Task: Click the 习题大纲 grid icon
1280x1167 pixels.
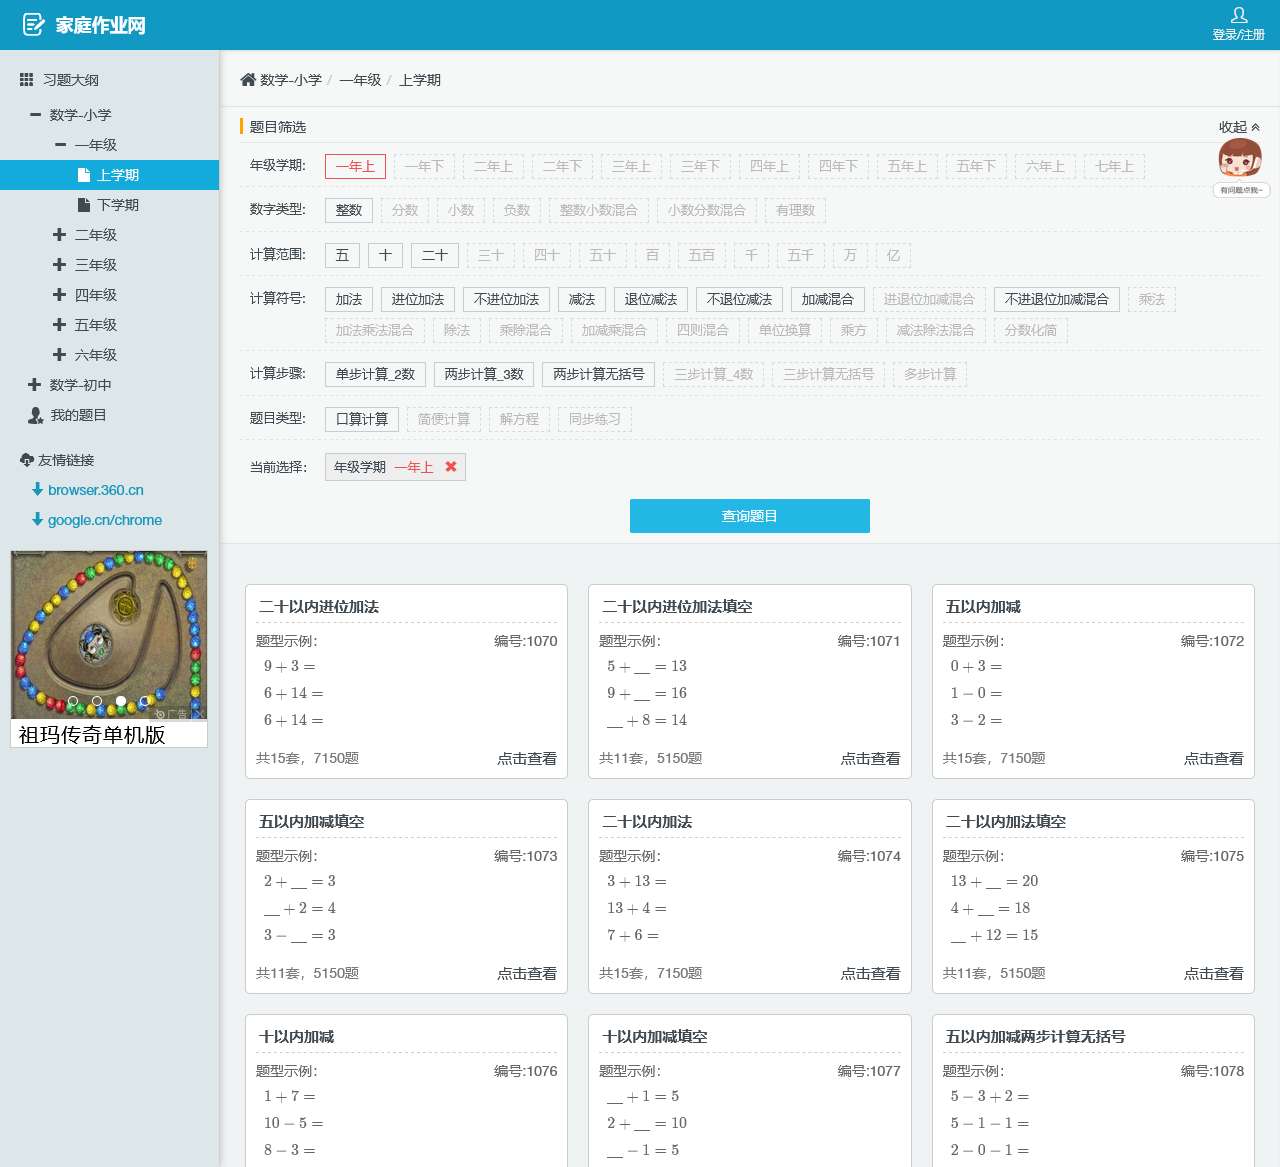Action: pos(27,80)
